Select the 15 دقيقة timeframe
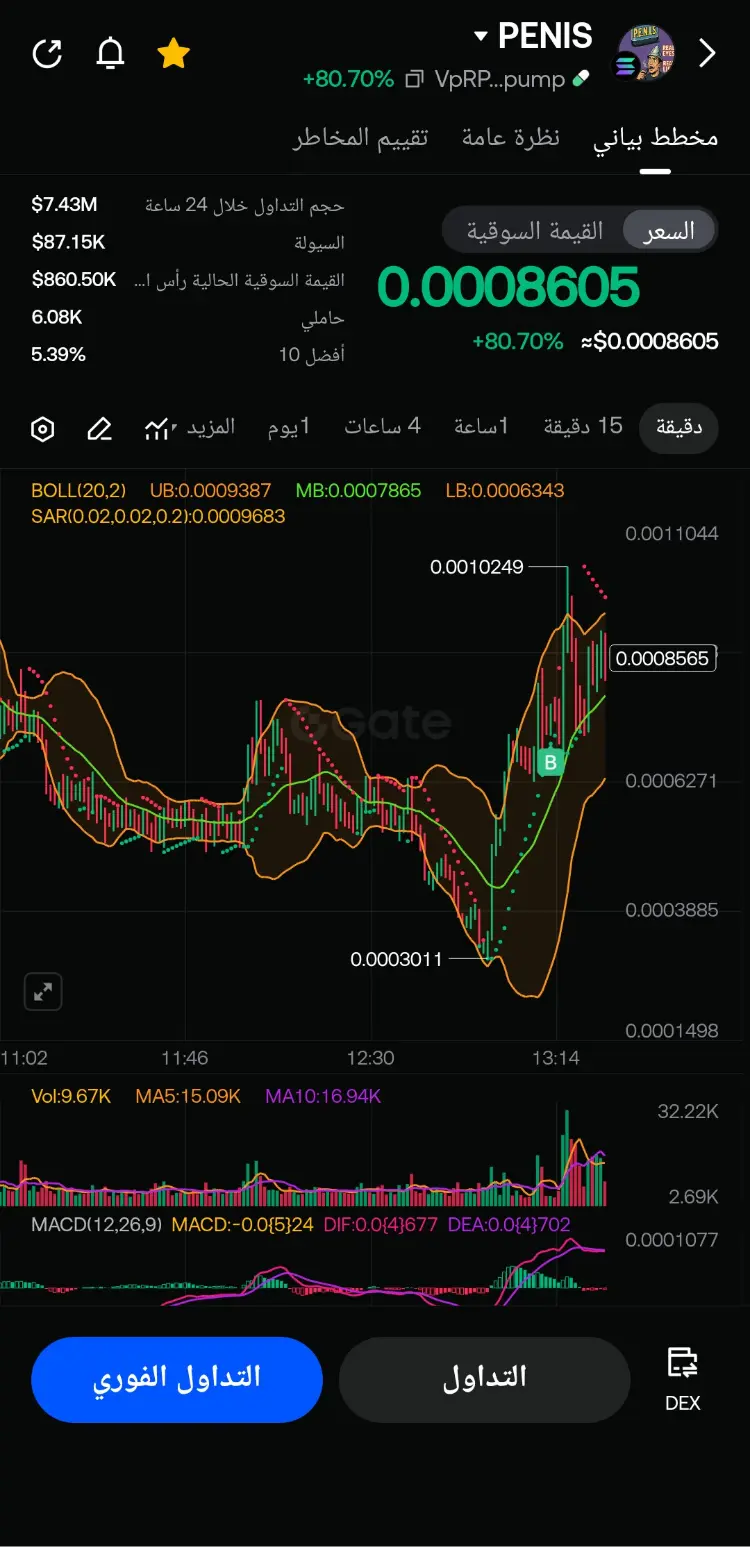The width and height of the screenshot is (750, 1547). [583, 427]
